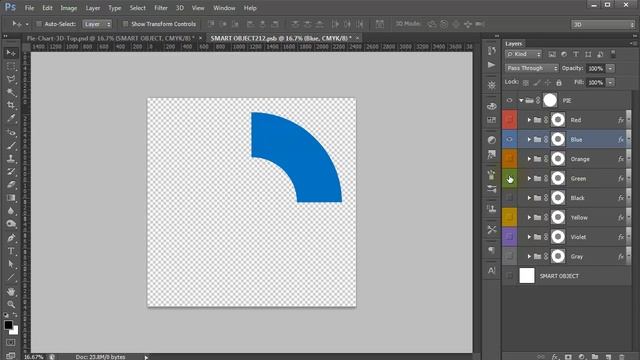Image resolution: width=640 pixels, height=360 pixels.
Task: Select the Dodge tool
Action: 11,224
